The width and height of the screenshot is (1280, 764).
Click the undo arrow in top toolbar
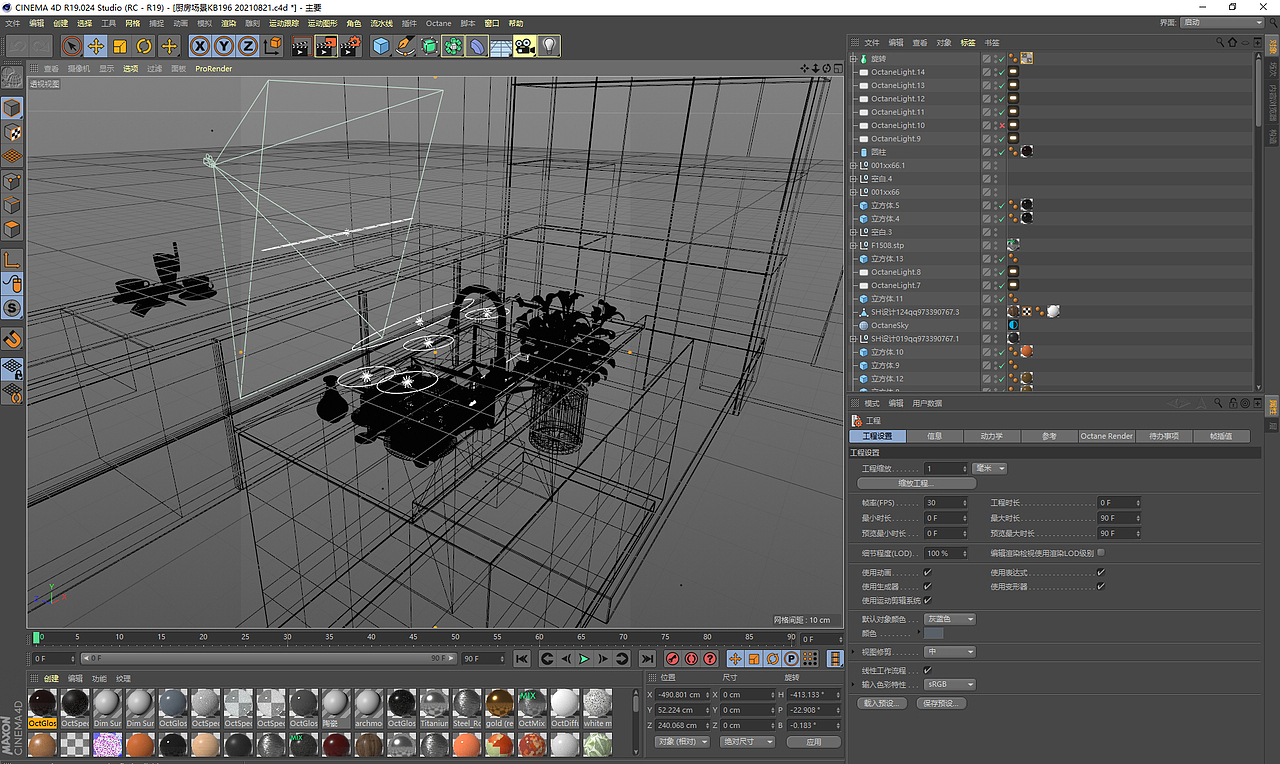tap(17, 46)
